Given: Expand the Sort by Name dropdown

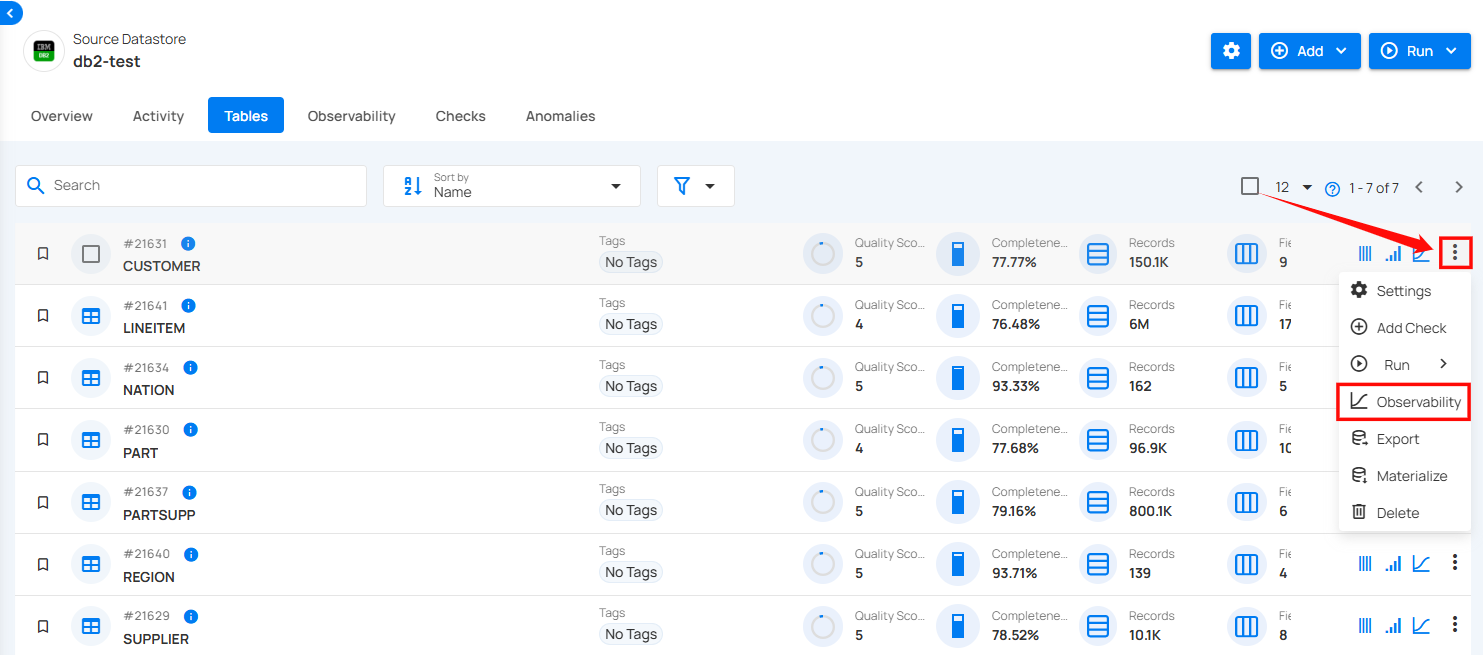Looking at the screenshot, I should click(511, 186).
